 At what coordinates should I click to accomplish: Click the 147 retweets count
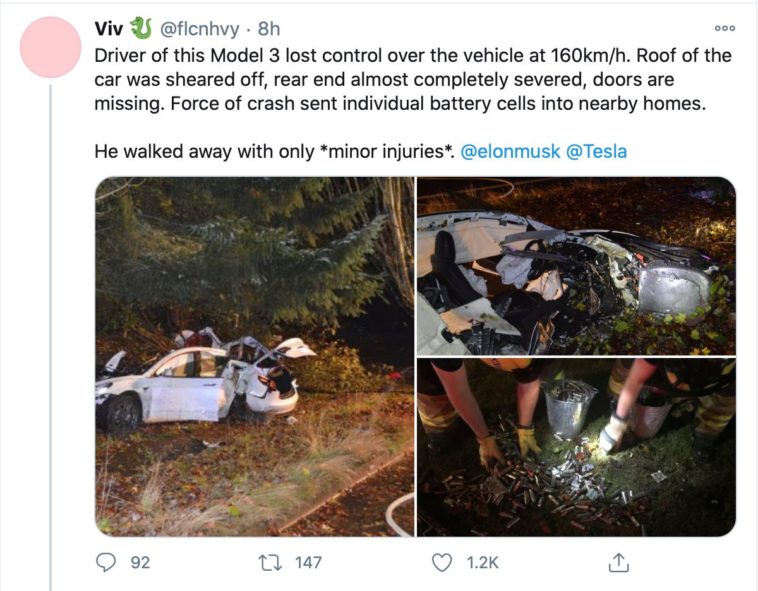(x=308, y=562)
